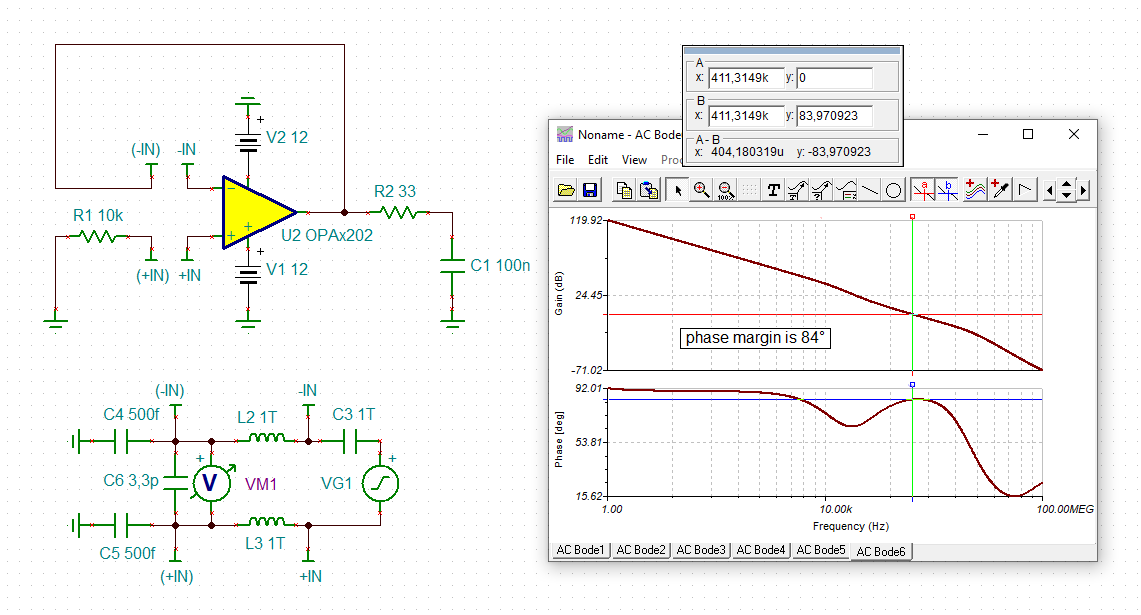This screenshot has height=615, width=1141.
Task: Click the Phase [deg] axis label
Action: pos(559,440)
